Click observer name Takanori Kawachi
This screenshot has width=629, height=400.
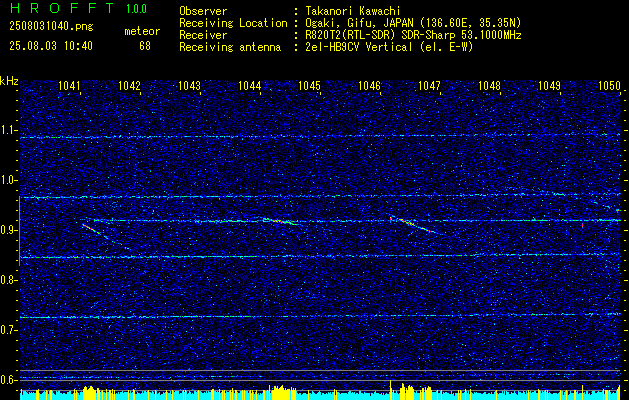[x=353, y=11]
